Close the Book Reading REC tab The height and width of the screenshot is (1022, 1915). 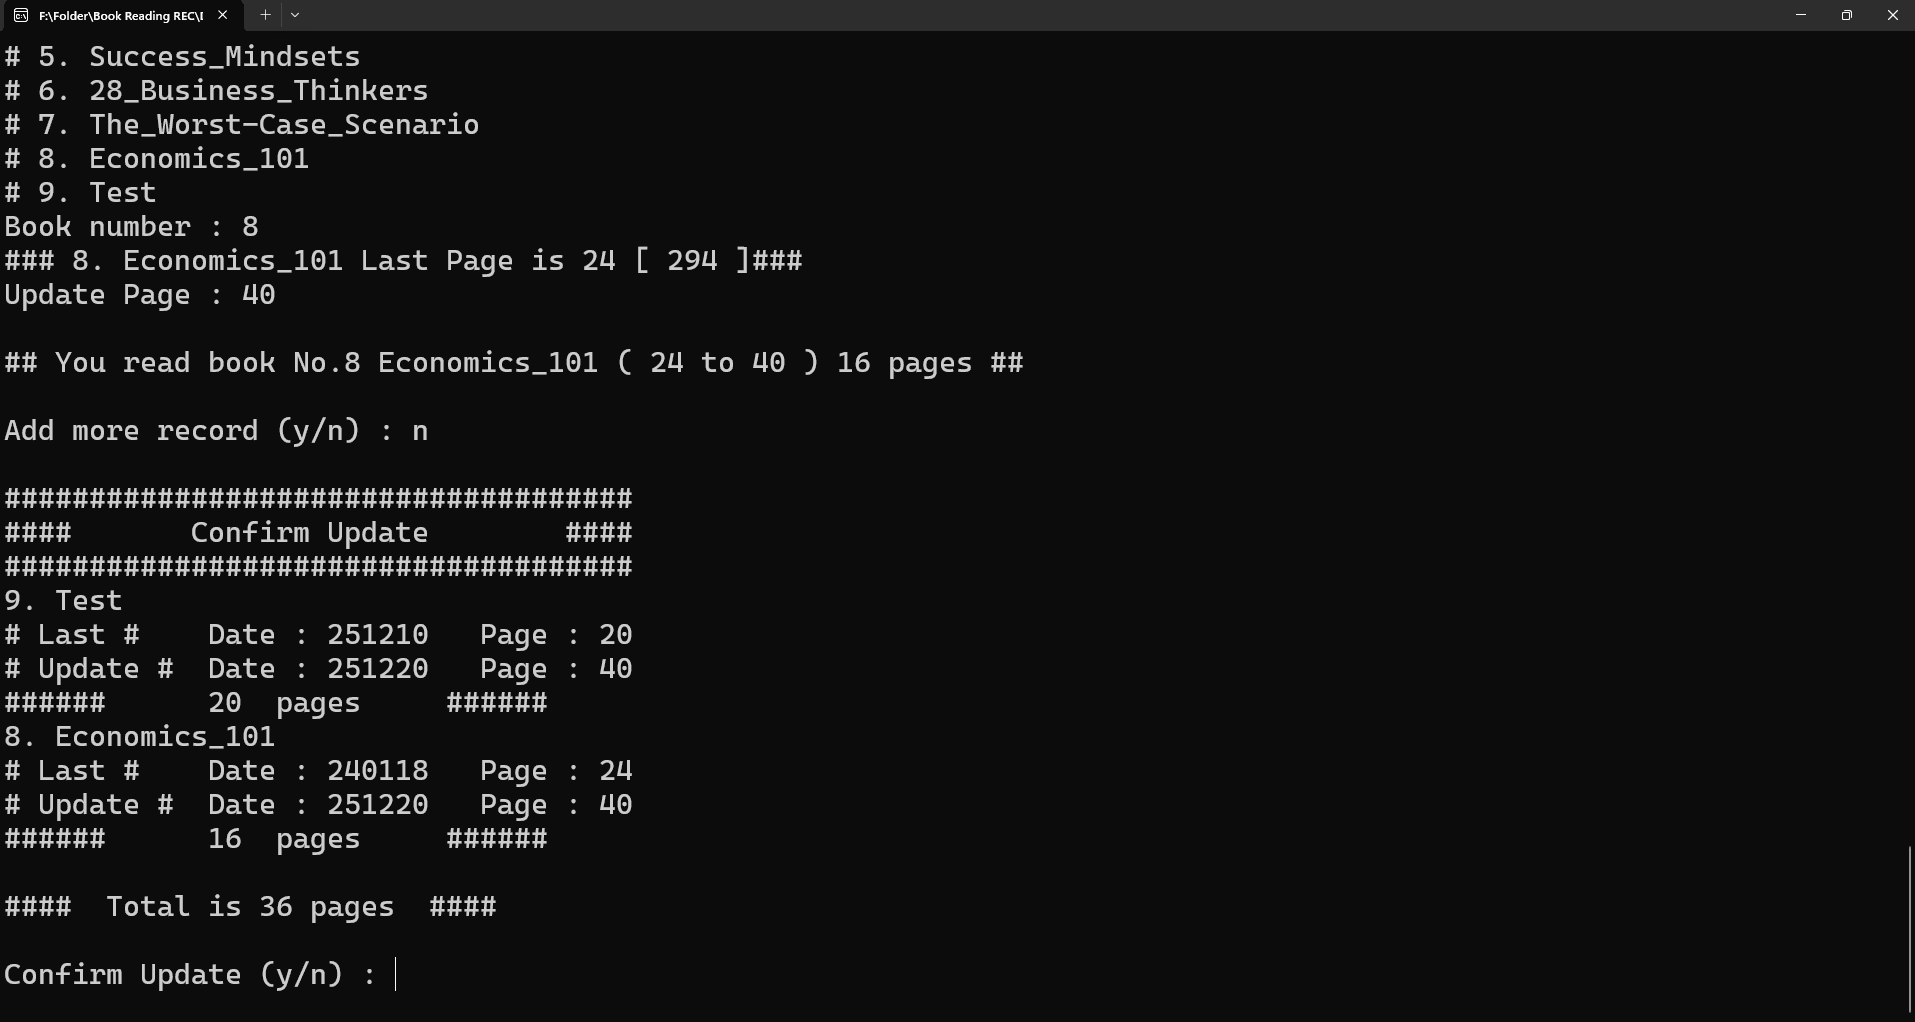pyautogui.click(x=223, y=15)
